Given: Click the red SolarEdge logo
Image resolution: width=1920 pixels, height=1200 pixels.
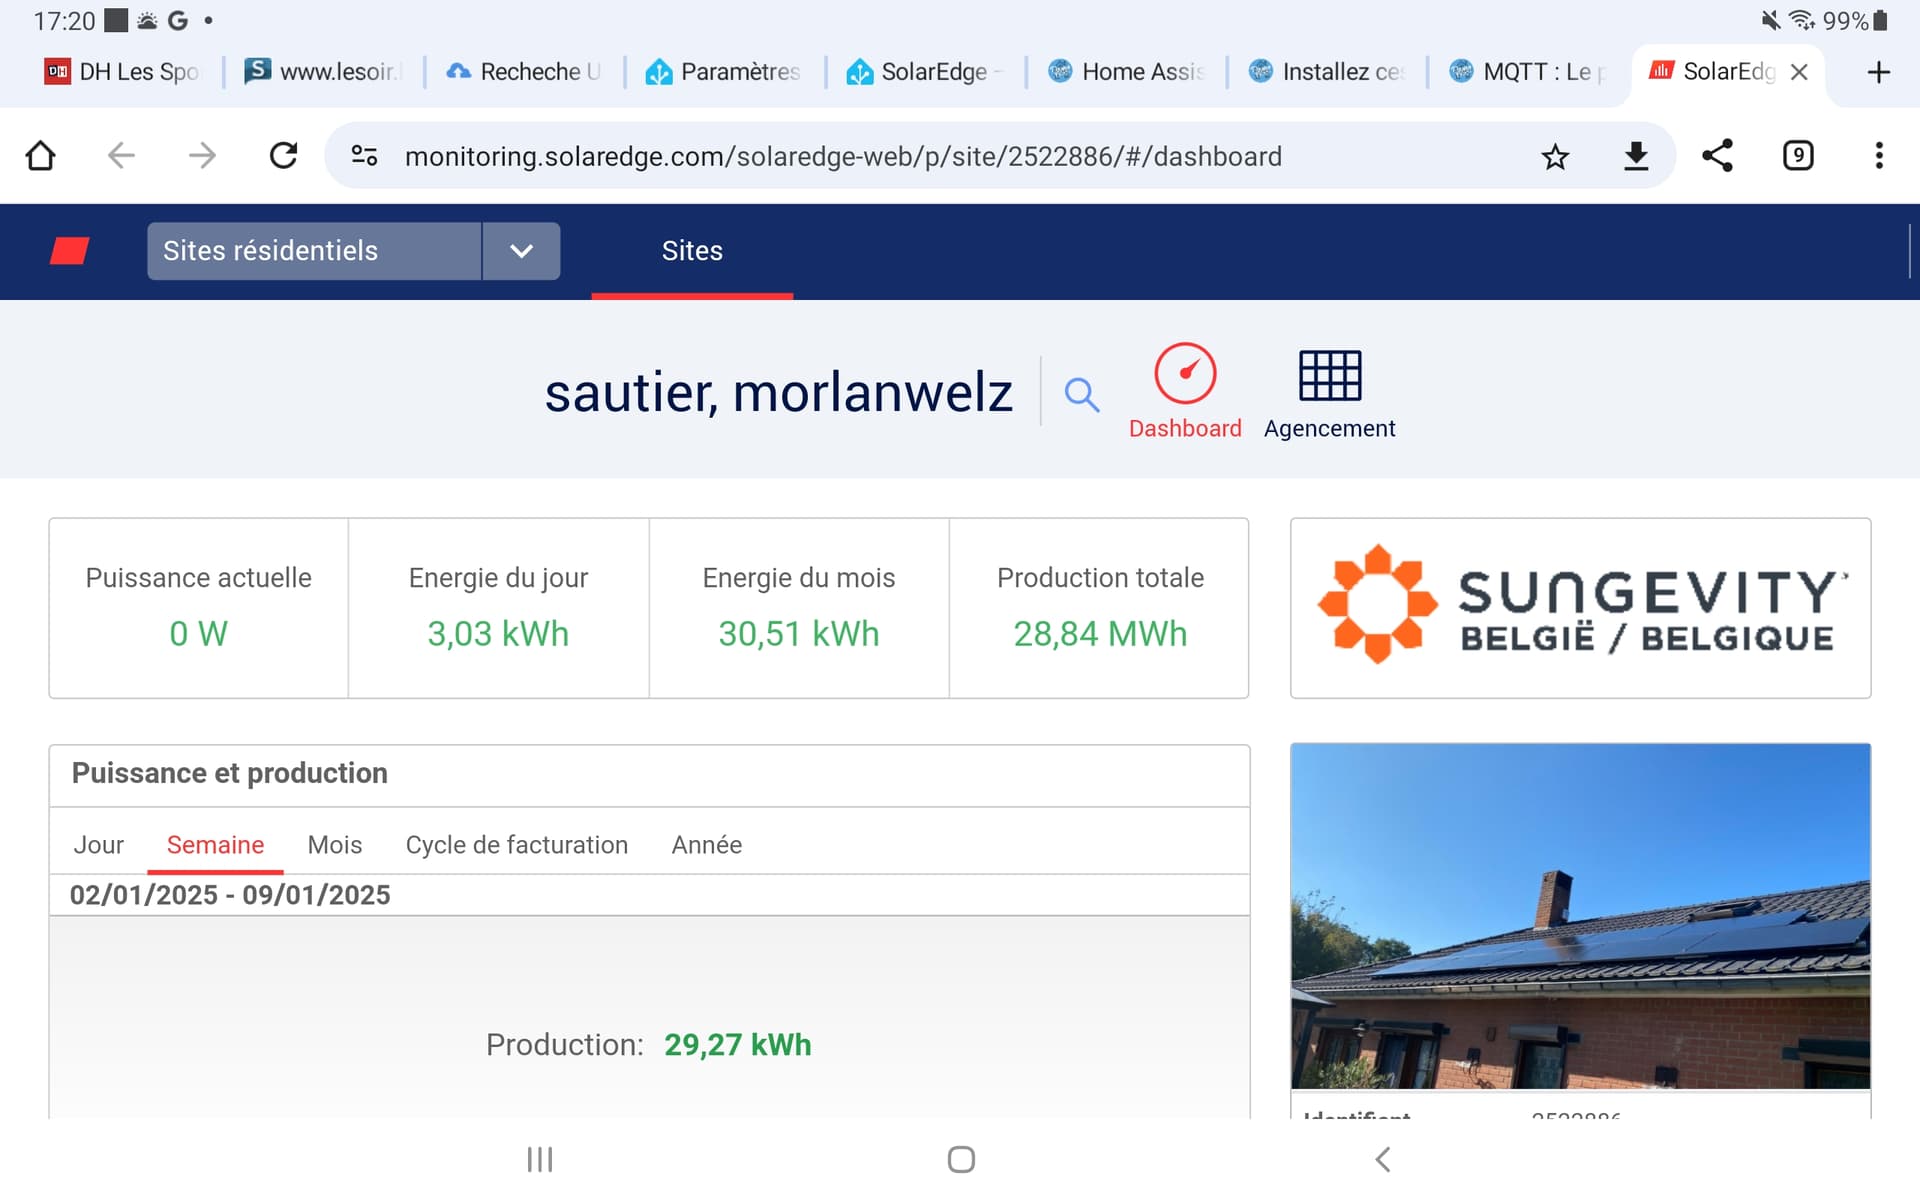Looking at the screenshot, I should (70, 251).
